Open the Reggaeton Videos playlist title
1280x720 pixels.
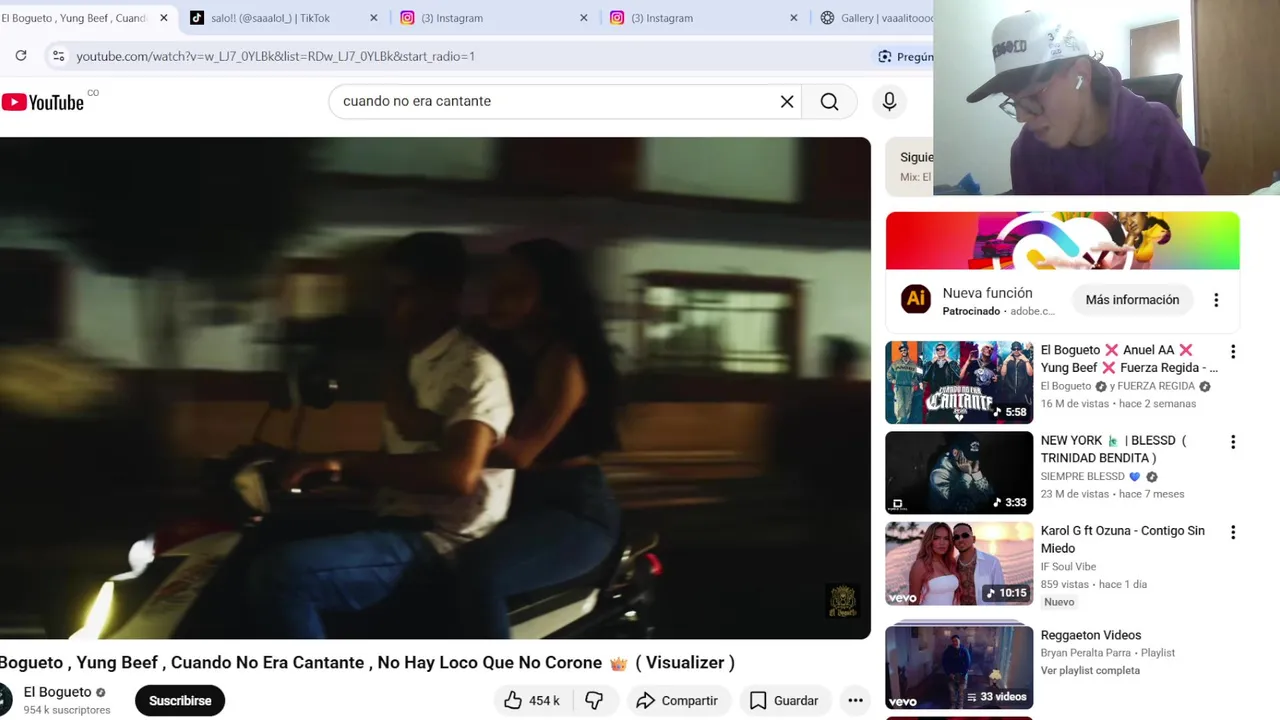[x=1090, y=635]
